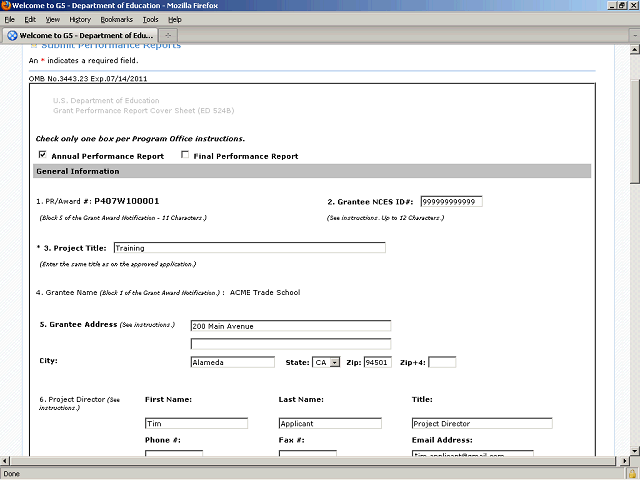Click the Done status bar text
Viewport: 640px width, 480px height.
click(11, 474)
